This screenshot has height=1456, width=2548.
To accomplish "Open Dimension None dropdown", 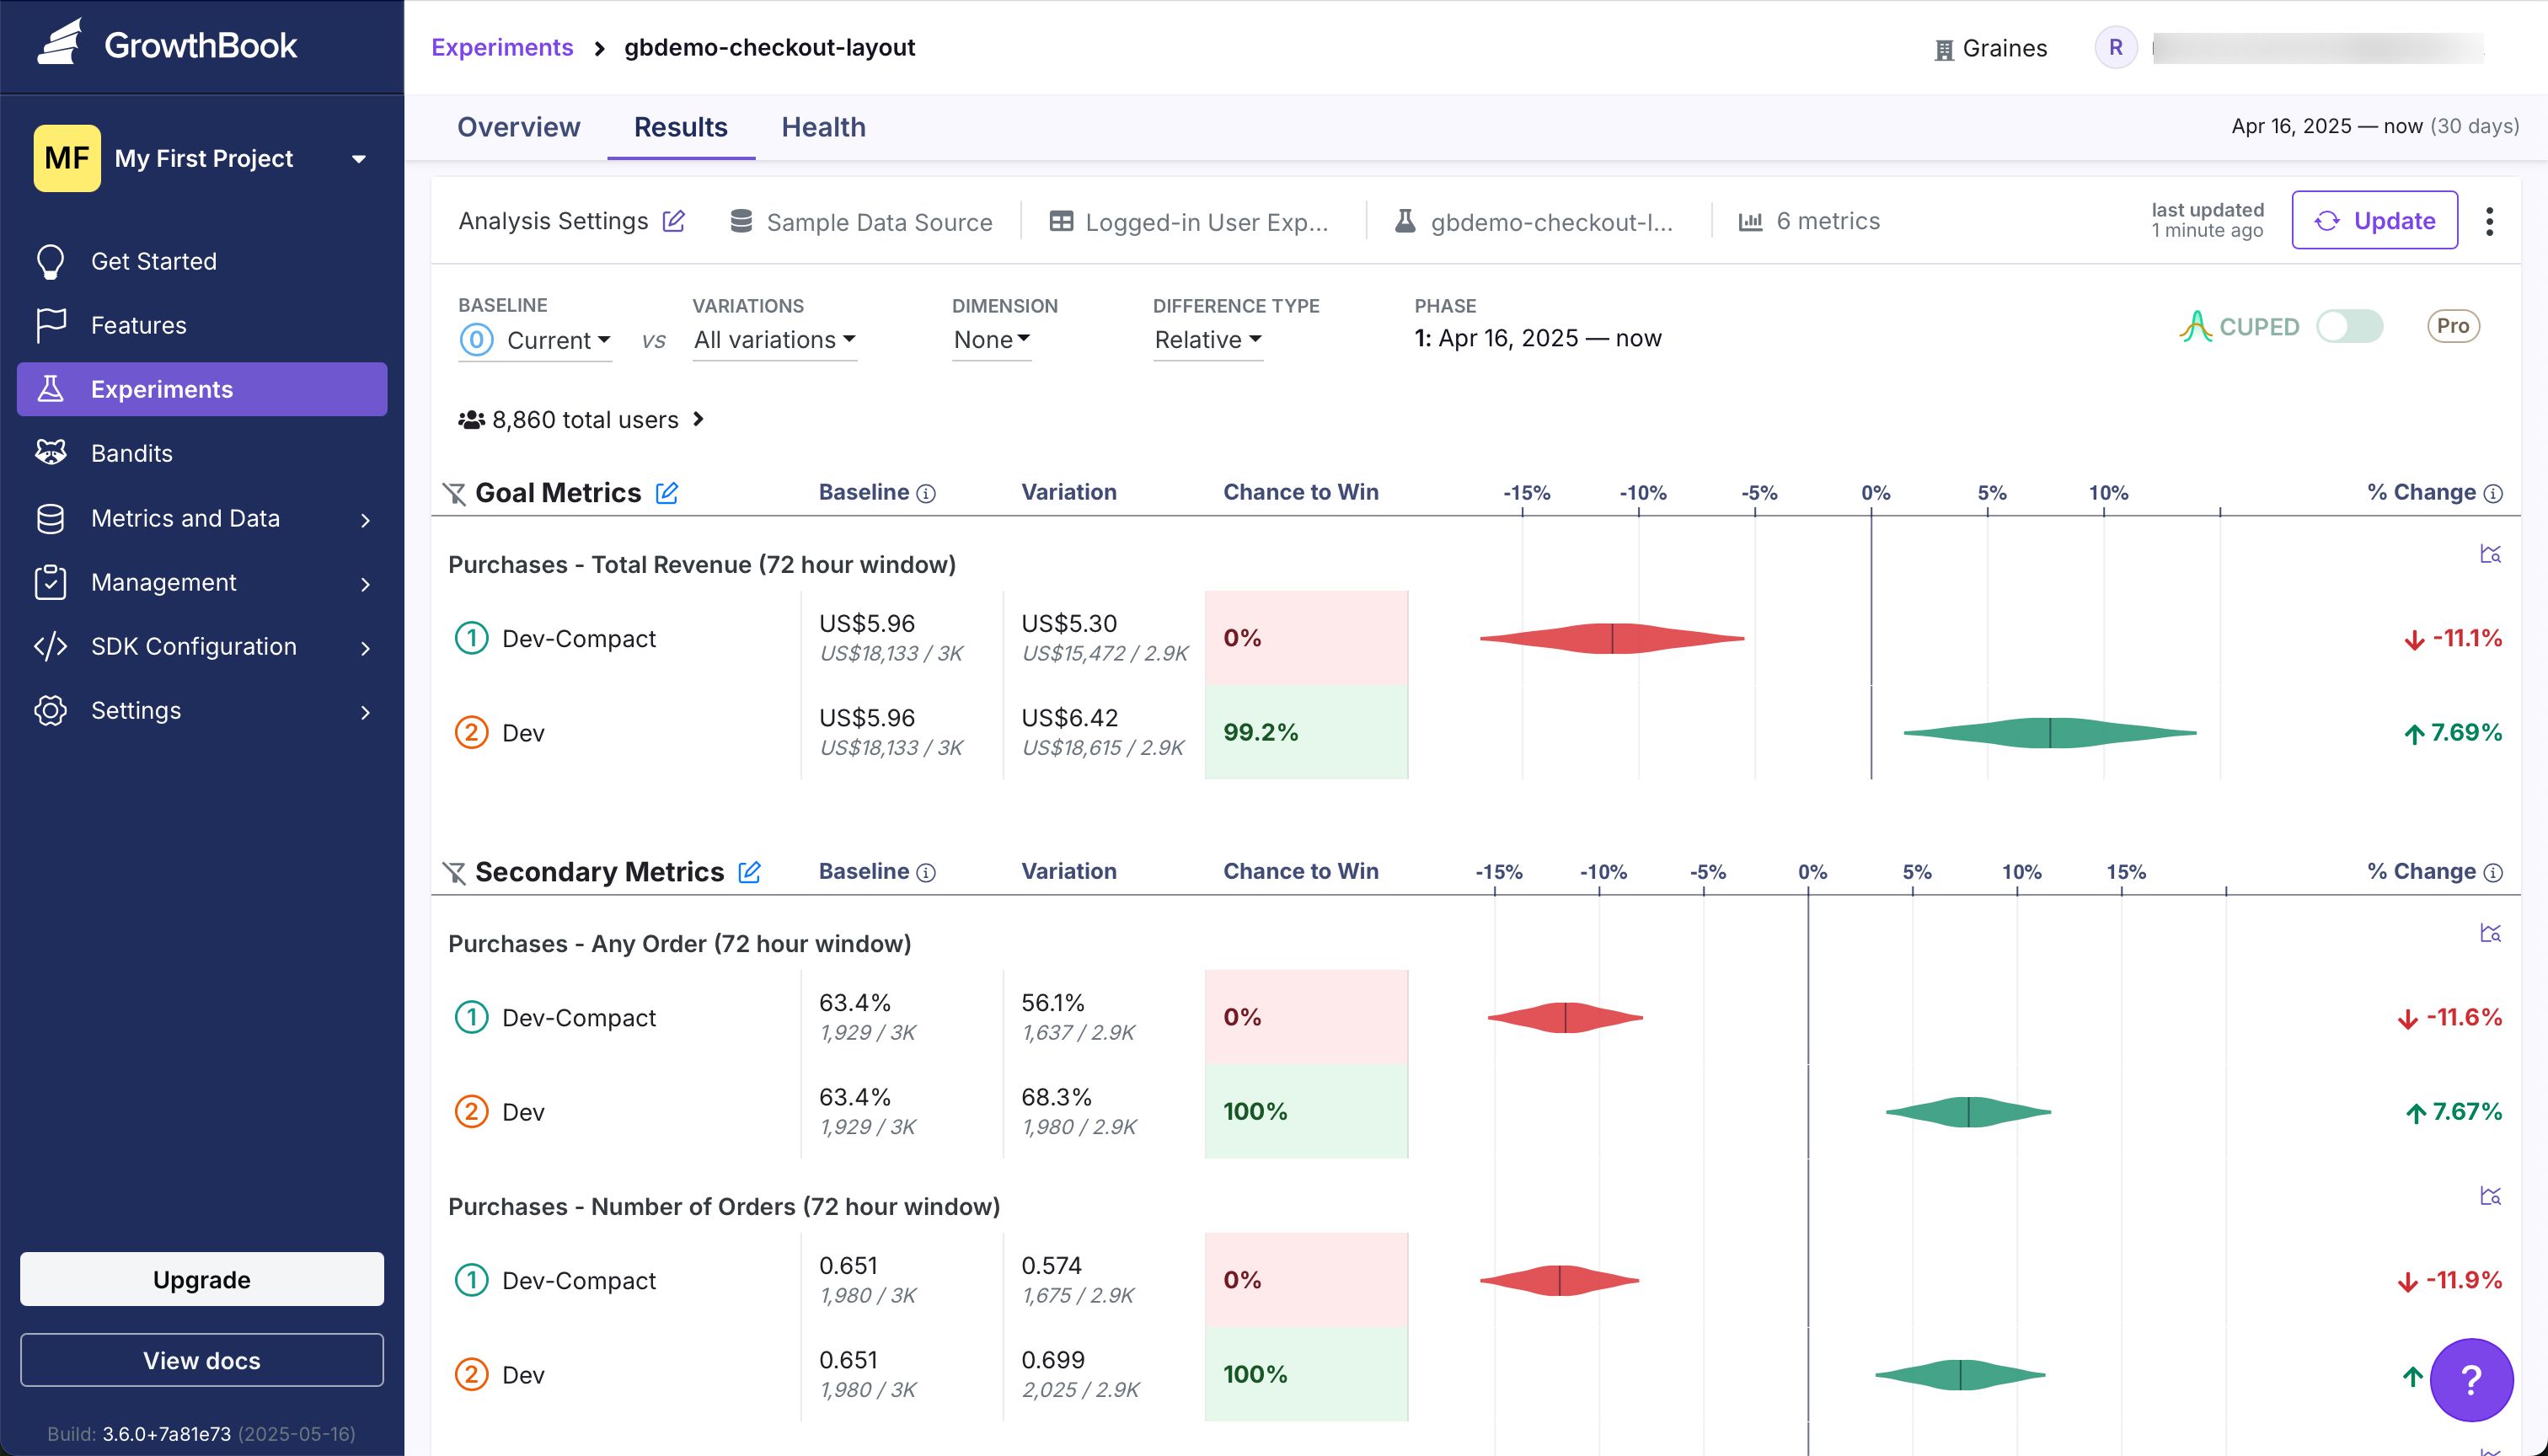I will coord(992,340).
